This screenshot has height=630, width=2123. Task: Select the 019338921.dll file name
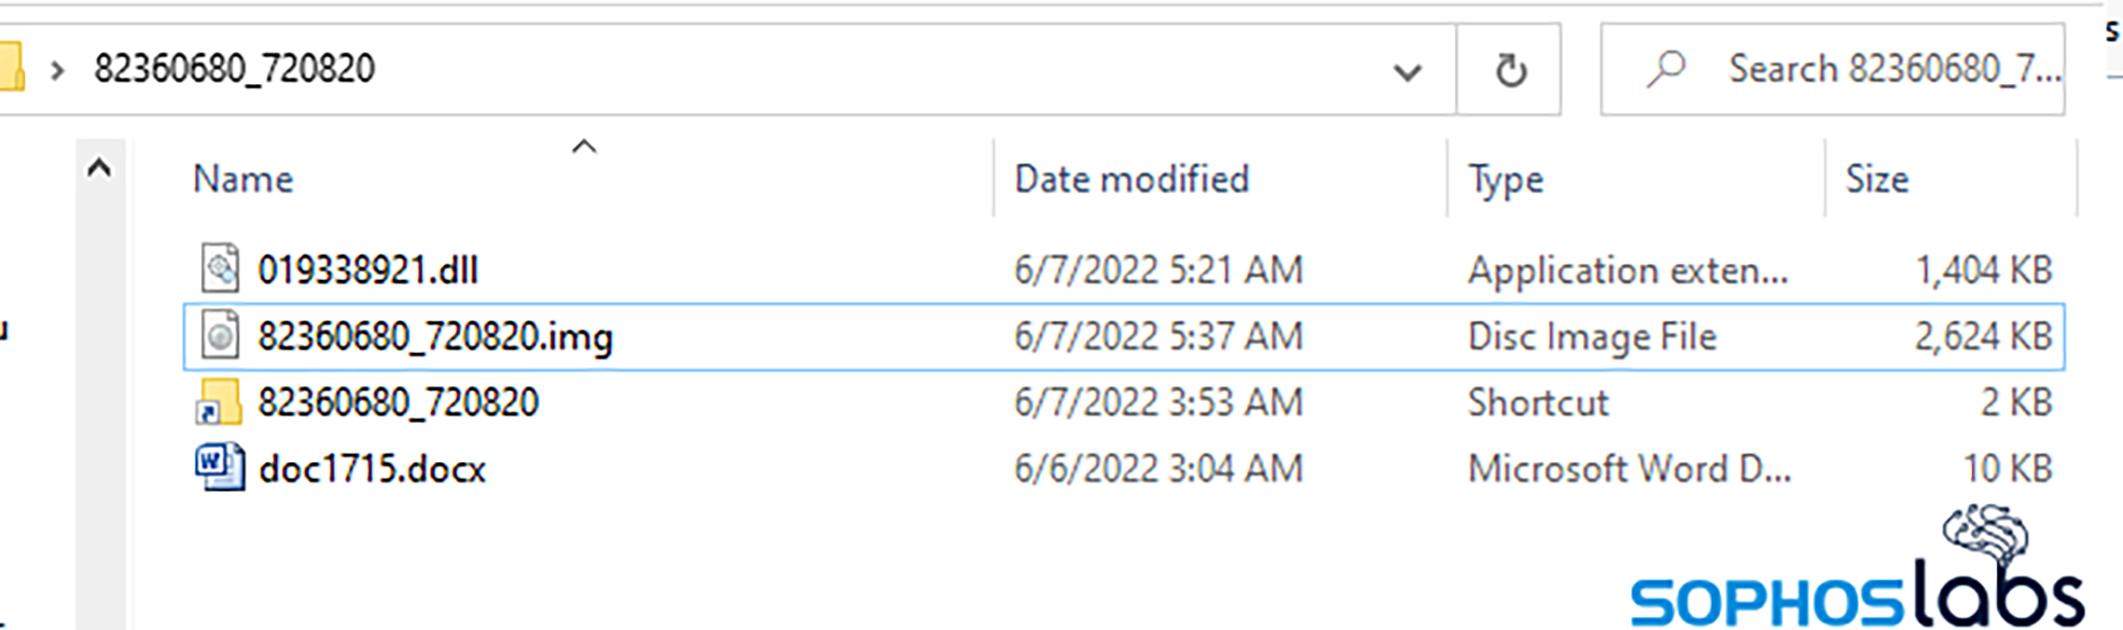tap(368, 270)
